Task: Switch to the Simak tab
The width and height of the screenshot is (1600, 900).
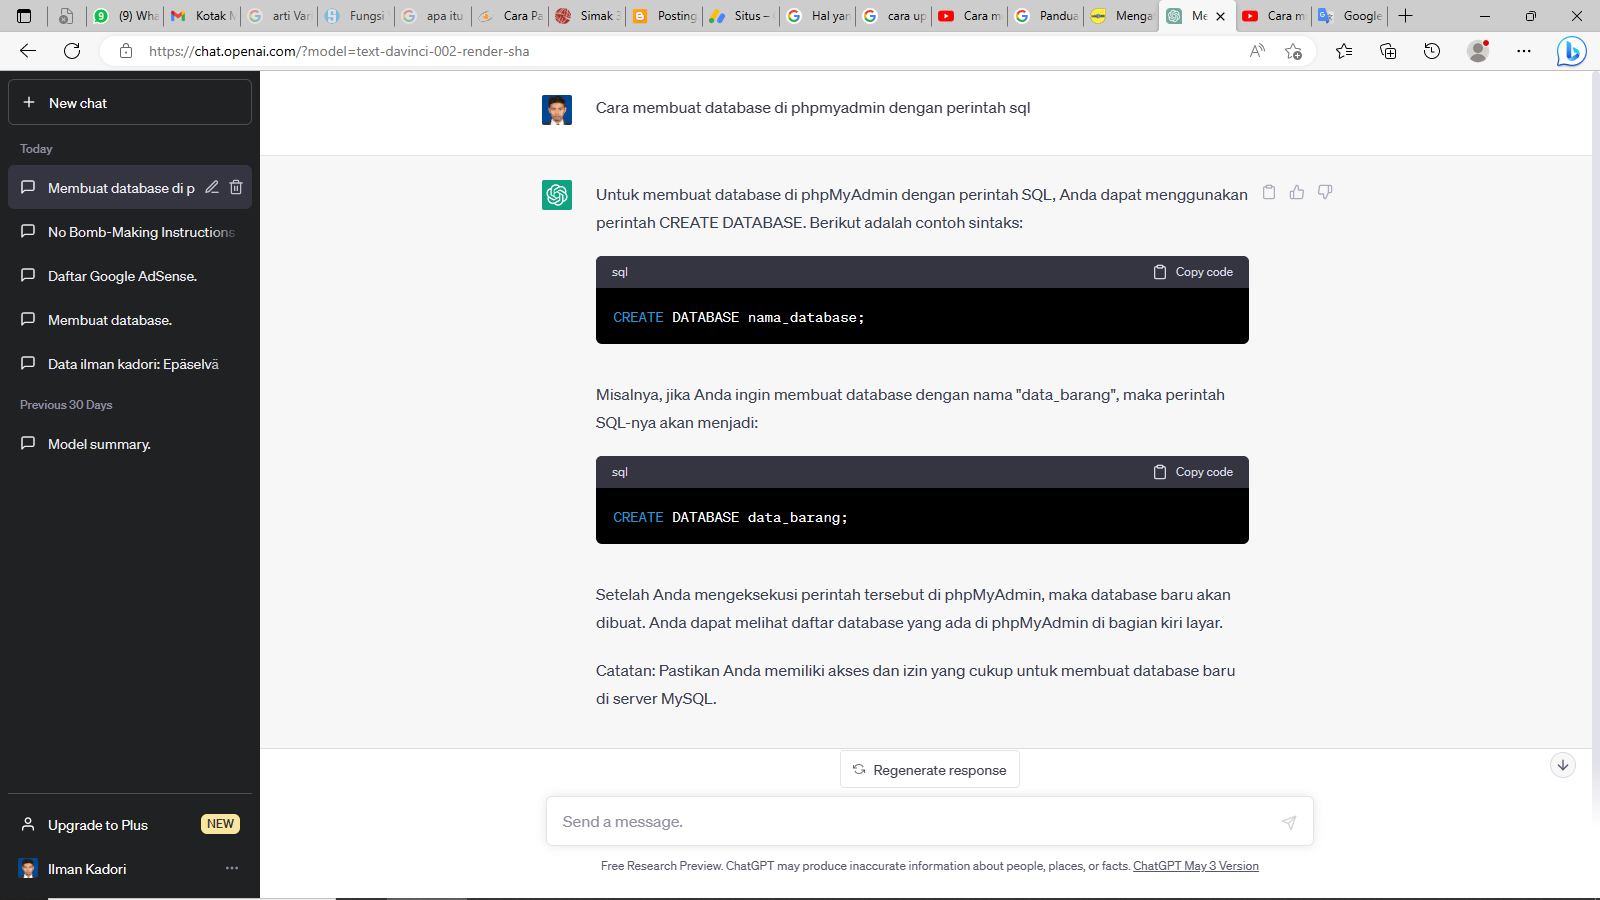Action: tap(588, 16)
